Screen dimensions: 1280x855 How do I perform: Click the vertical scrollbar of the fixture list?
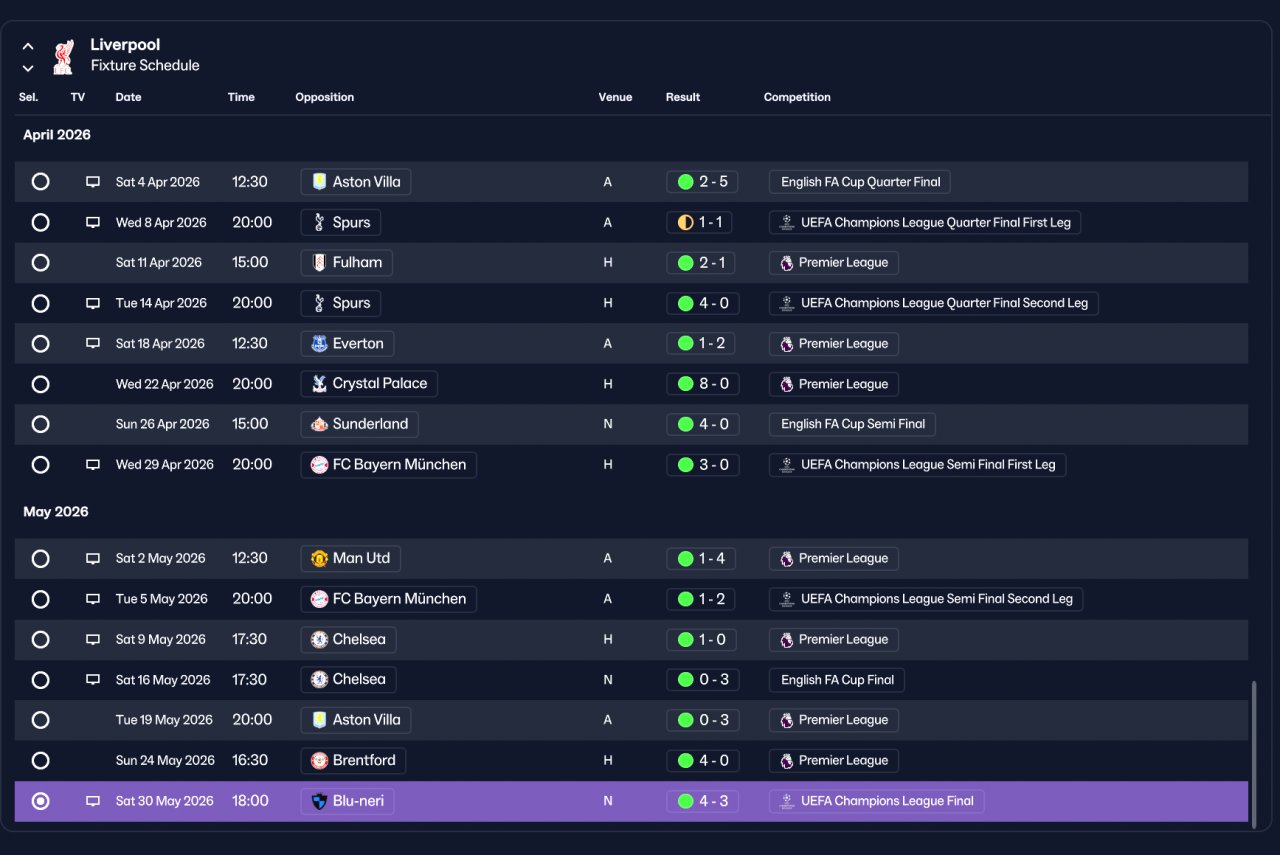[x=1253, y=752]
